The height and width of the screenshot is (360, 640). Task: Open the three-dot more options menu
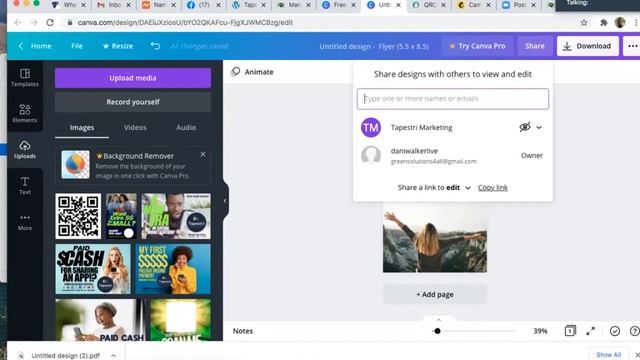point(632,46)
